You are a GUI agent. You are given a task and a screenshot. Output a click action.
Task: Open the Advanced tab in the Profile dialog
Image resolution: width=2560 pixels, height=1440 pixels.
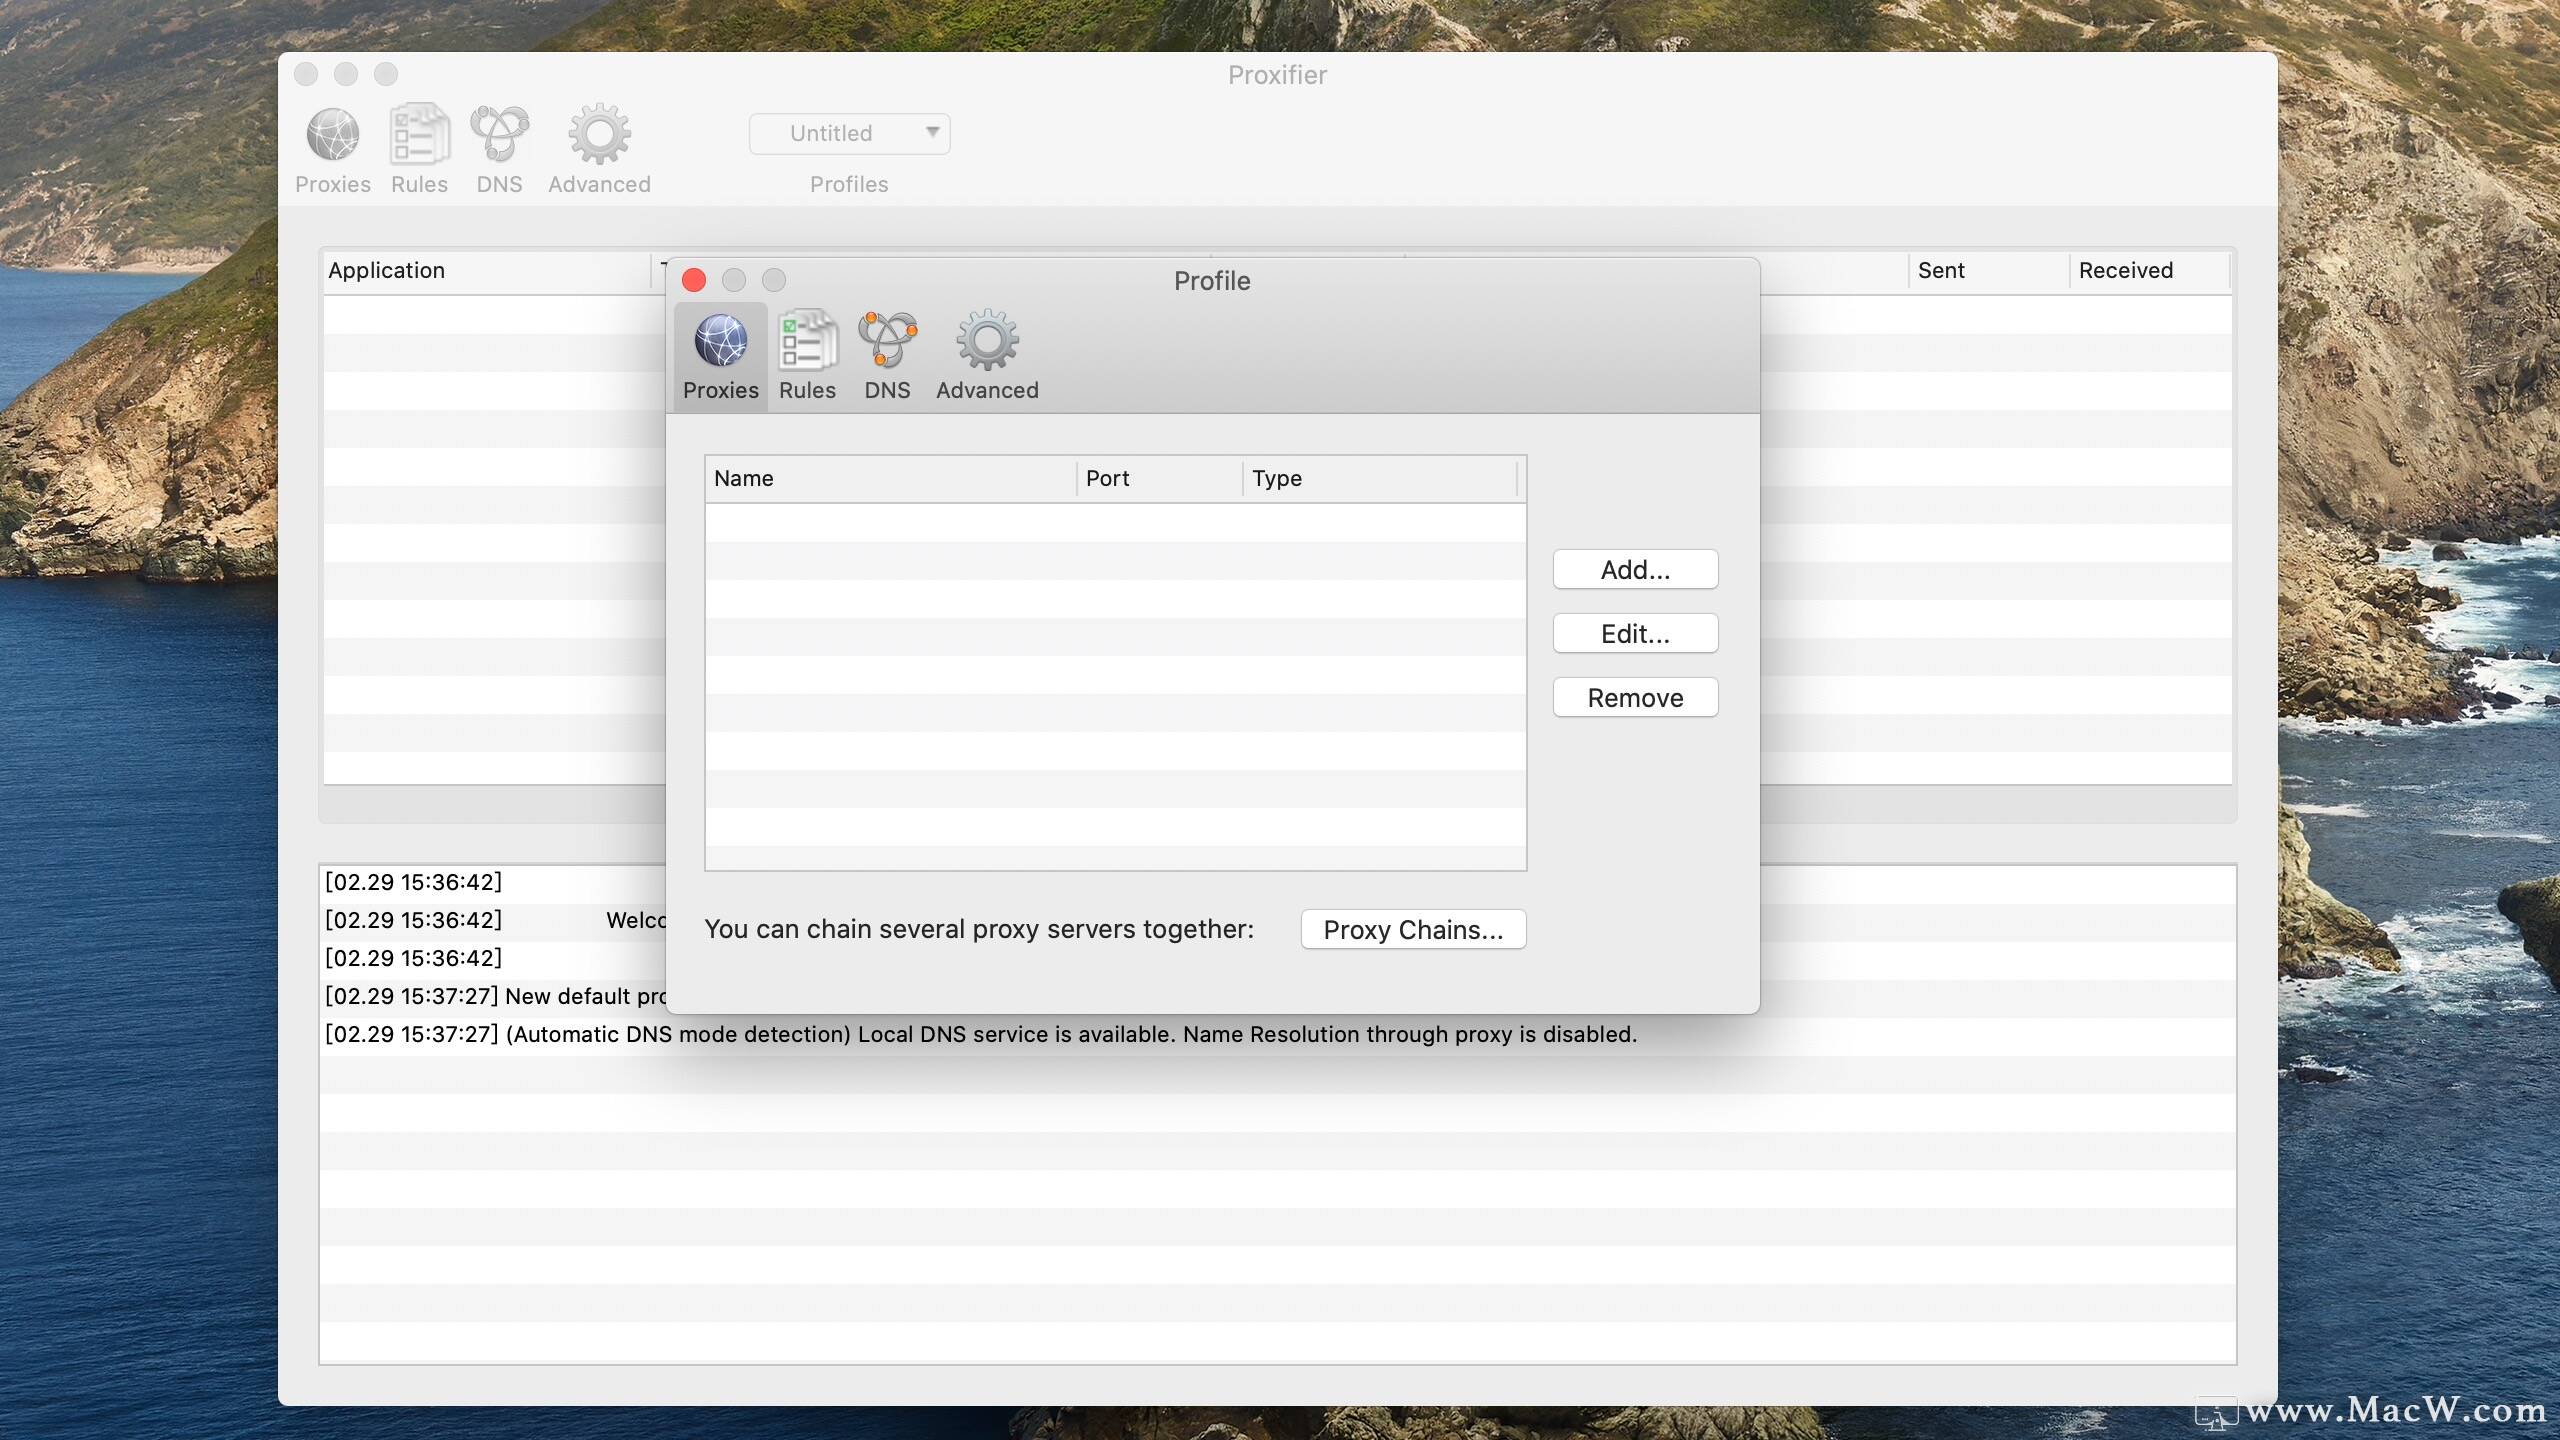987,357
